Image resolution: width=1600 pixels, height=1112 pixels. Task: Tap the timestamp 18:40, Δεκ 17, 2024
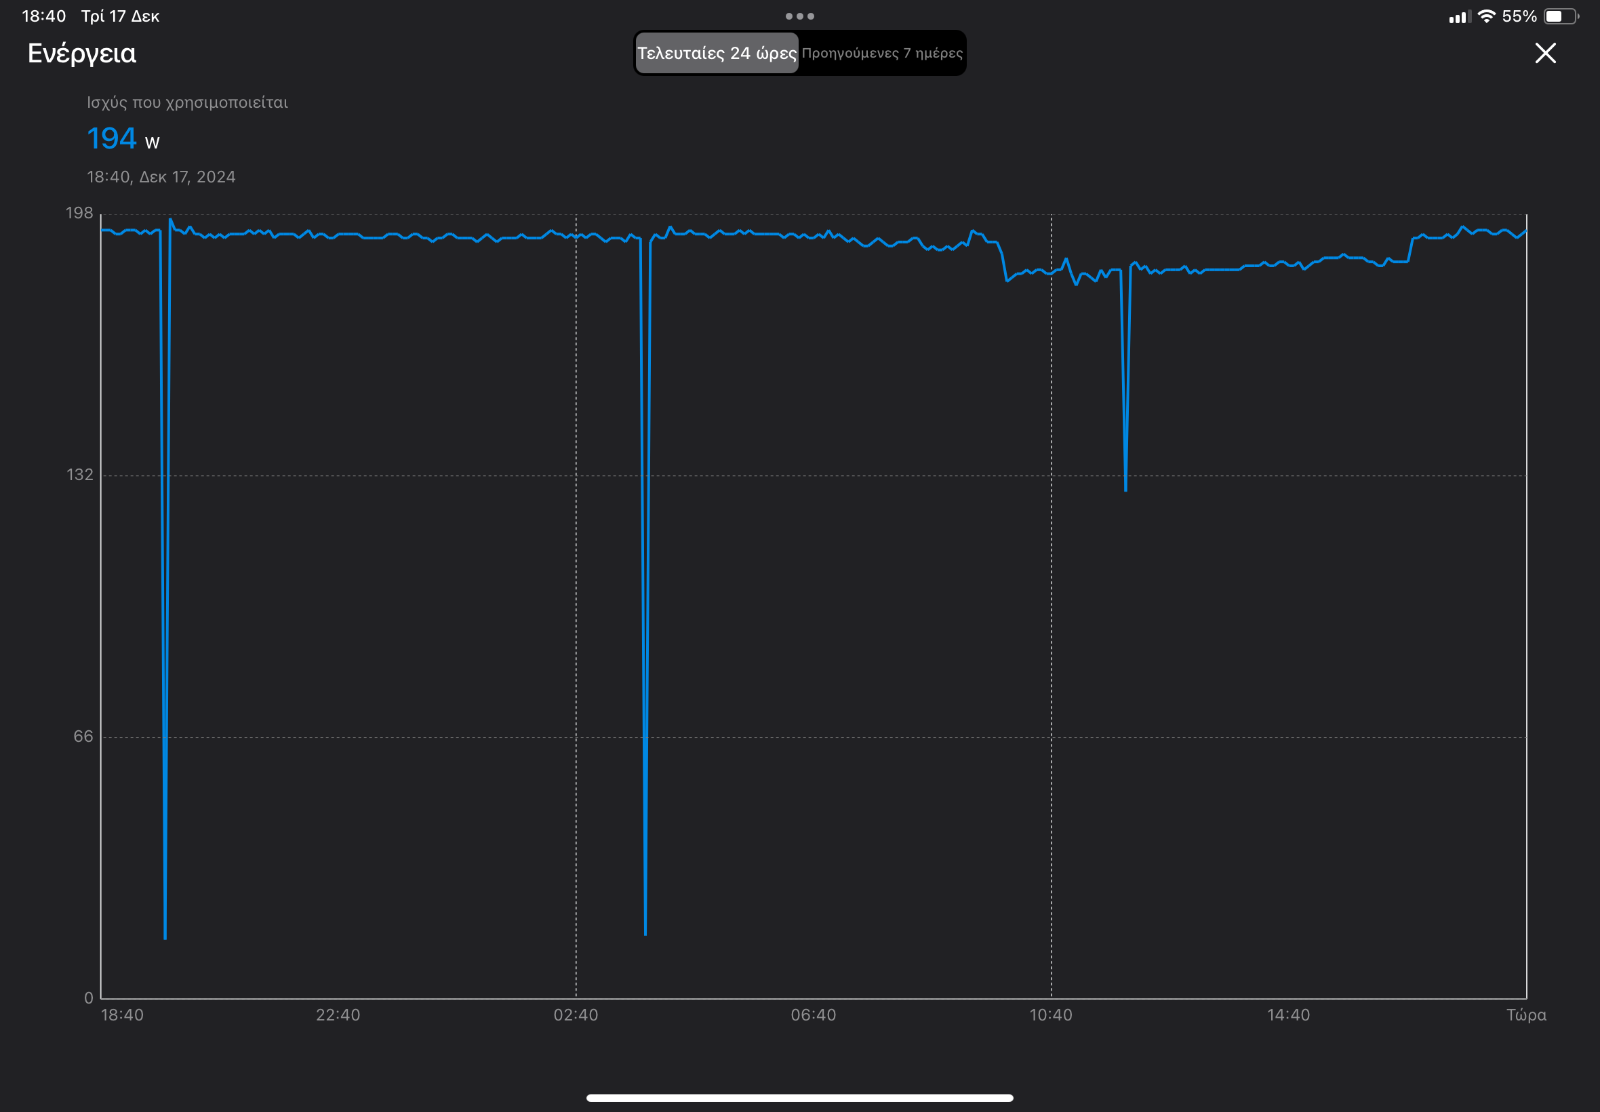click(x=161, y=177)
